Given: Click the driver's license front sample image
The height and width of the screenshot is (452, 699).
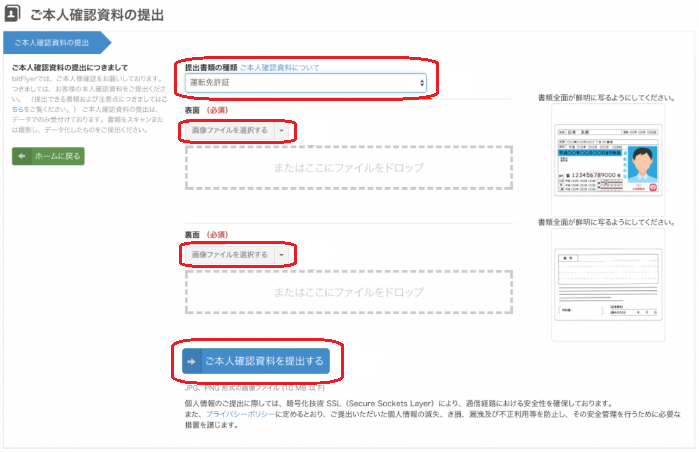Looking at the screenshot, I should (608, 160).
